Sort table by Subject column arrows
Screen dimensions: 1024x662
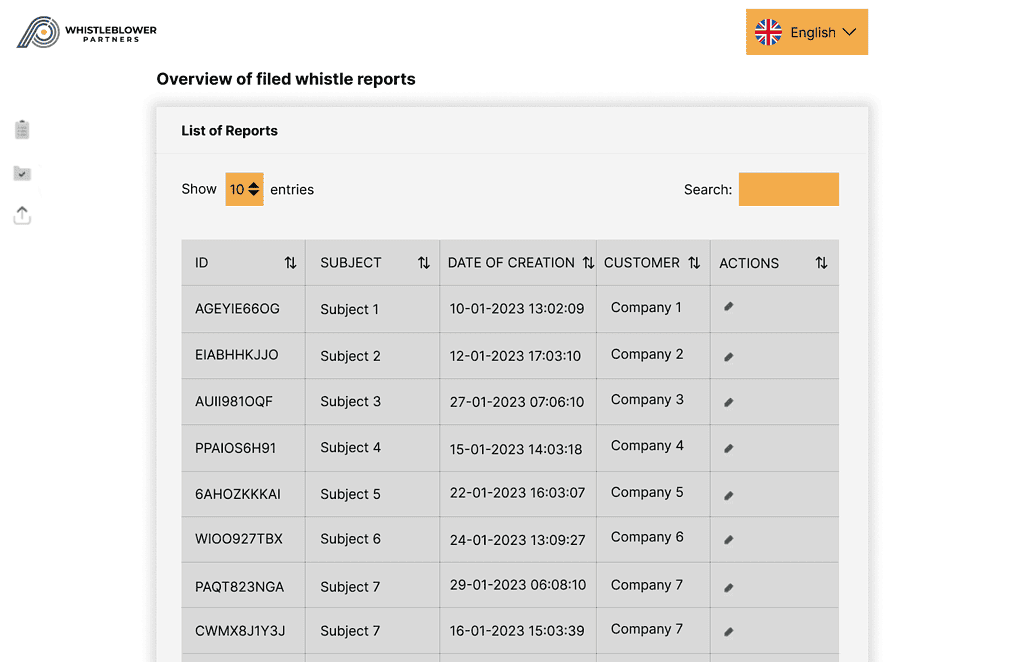pyautogui.click(x=424, y=262)
